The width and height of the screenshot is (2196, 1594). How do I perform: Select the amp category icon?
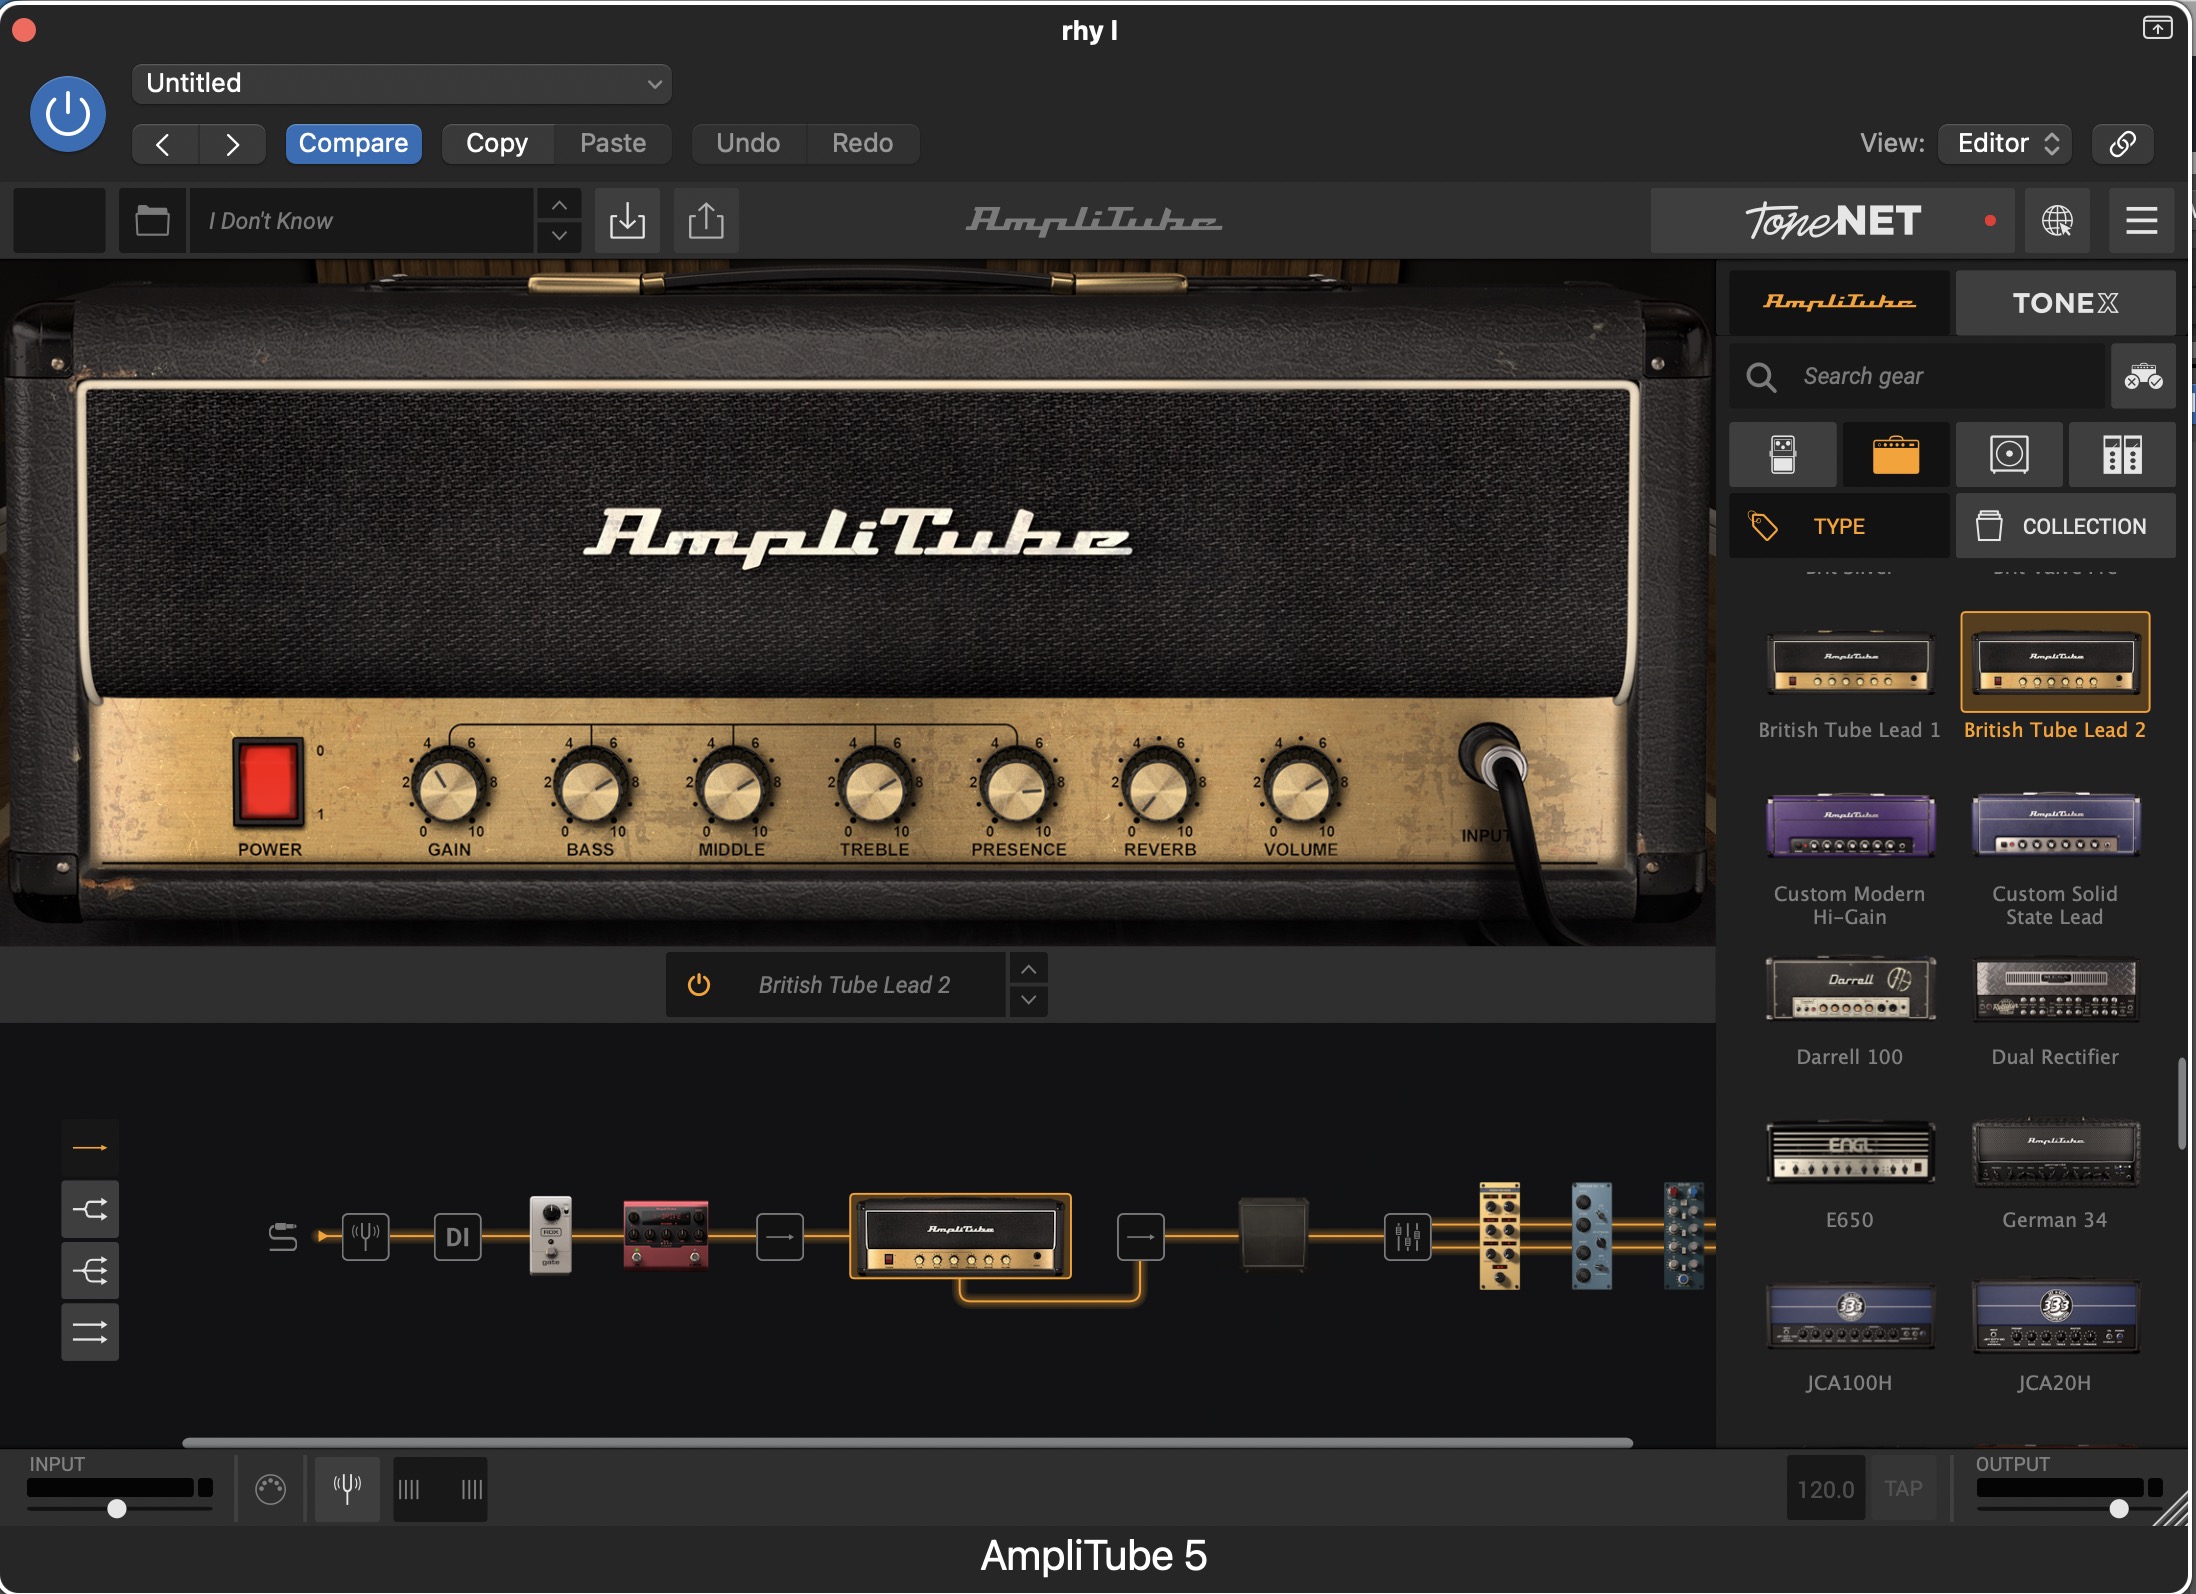[1896, 454]
